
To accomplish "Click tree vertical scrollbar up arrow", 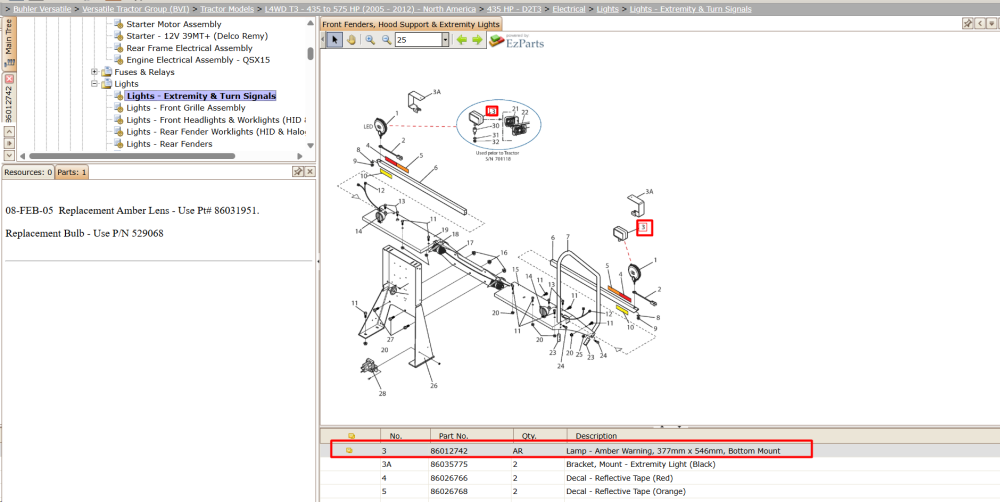I will tap(311, 23).
